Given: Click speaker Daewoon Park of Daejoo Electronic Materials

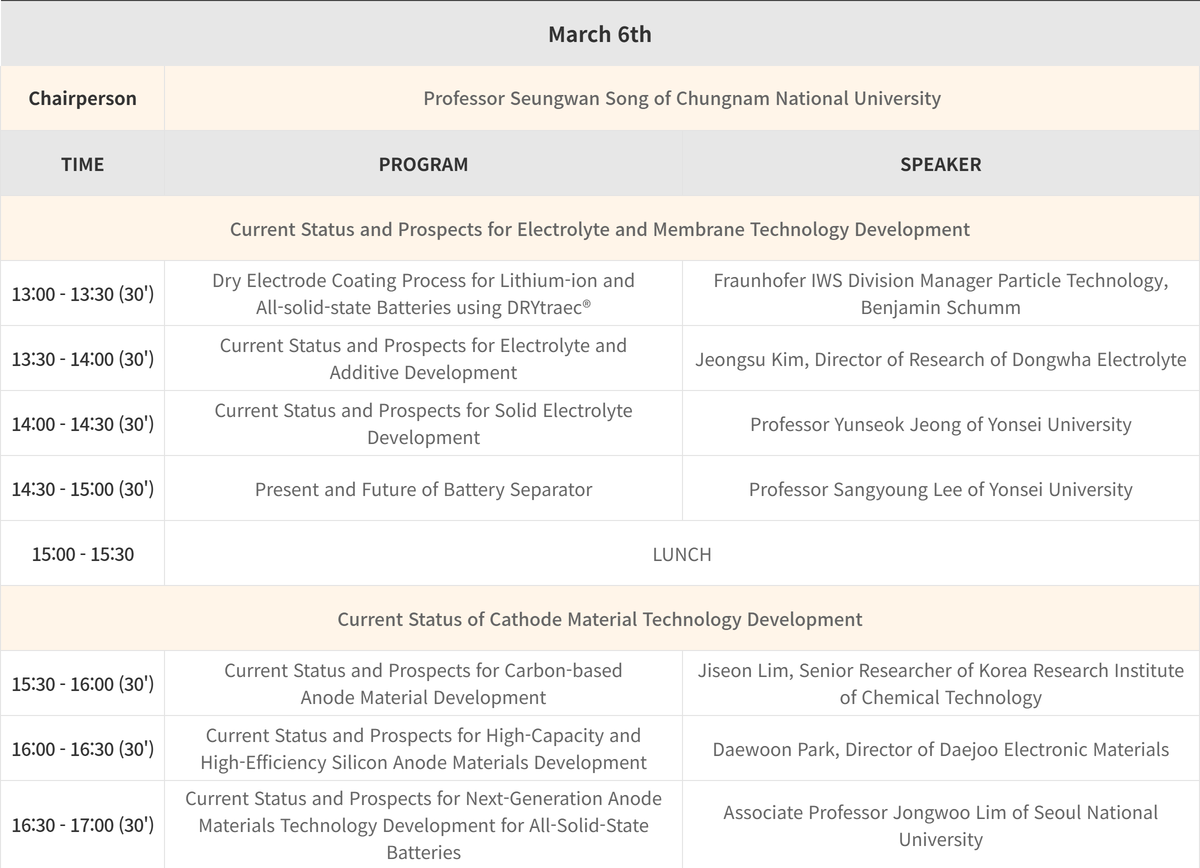Looking at the screenshot, I should [x=940, y=749].
